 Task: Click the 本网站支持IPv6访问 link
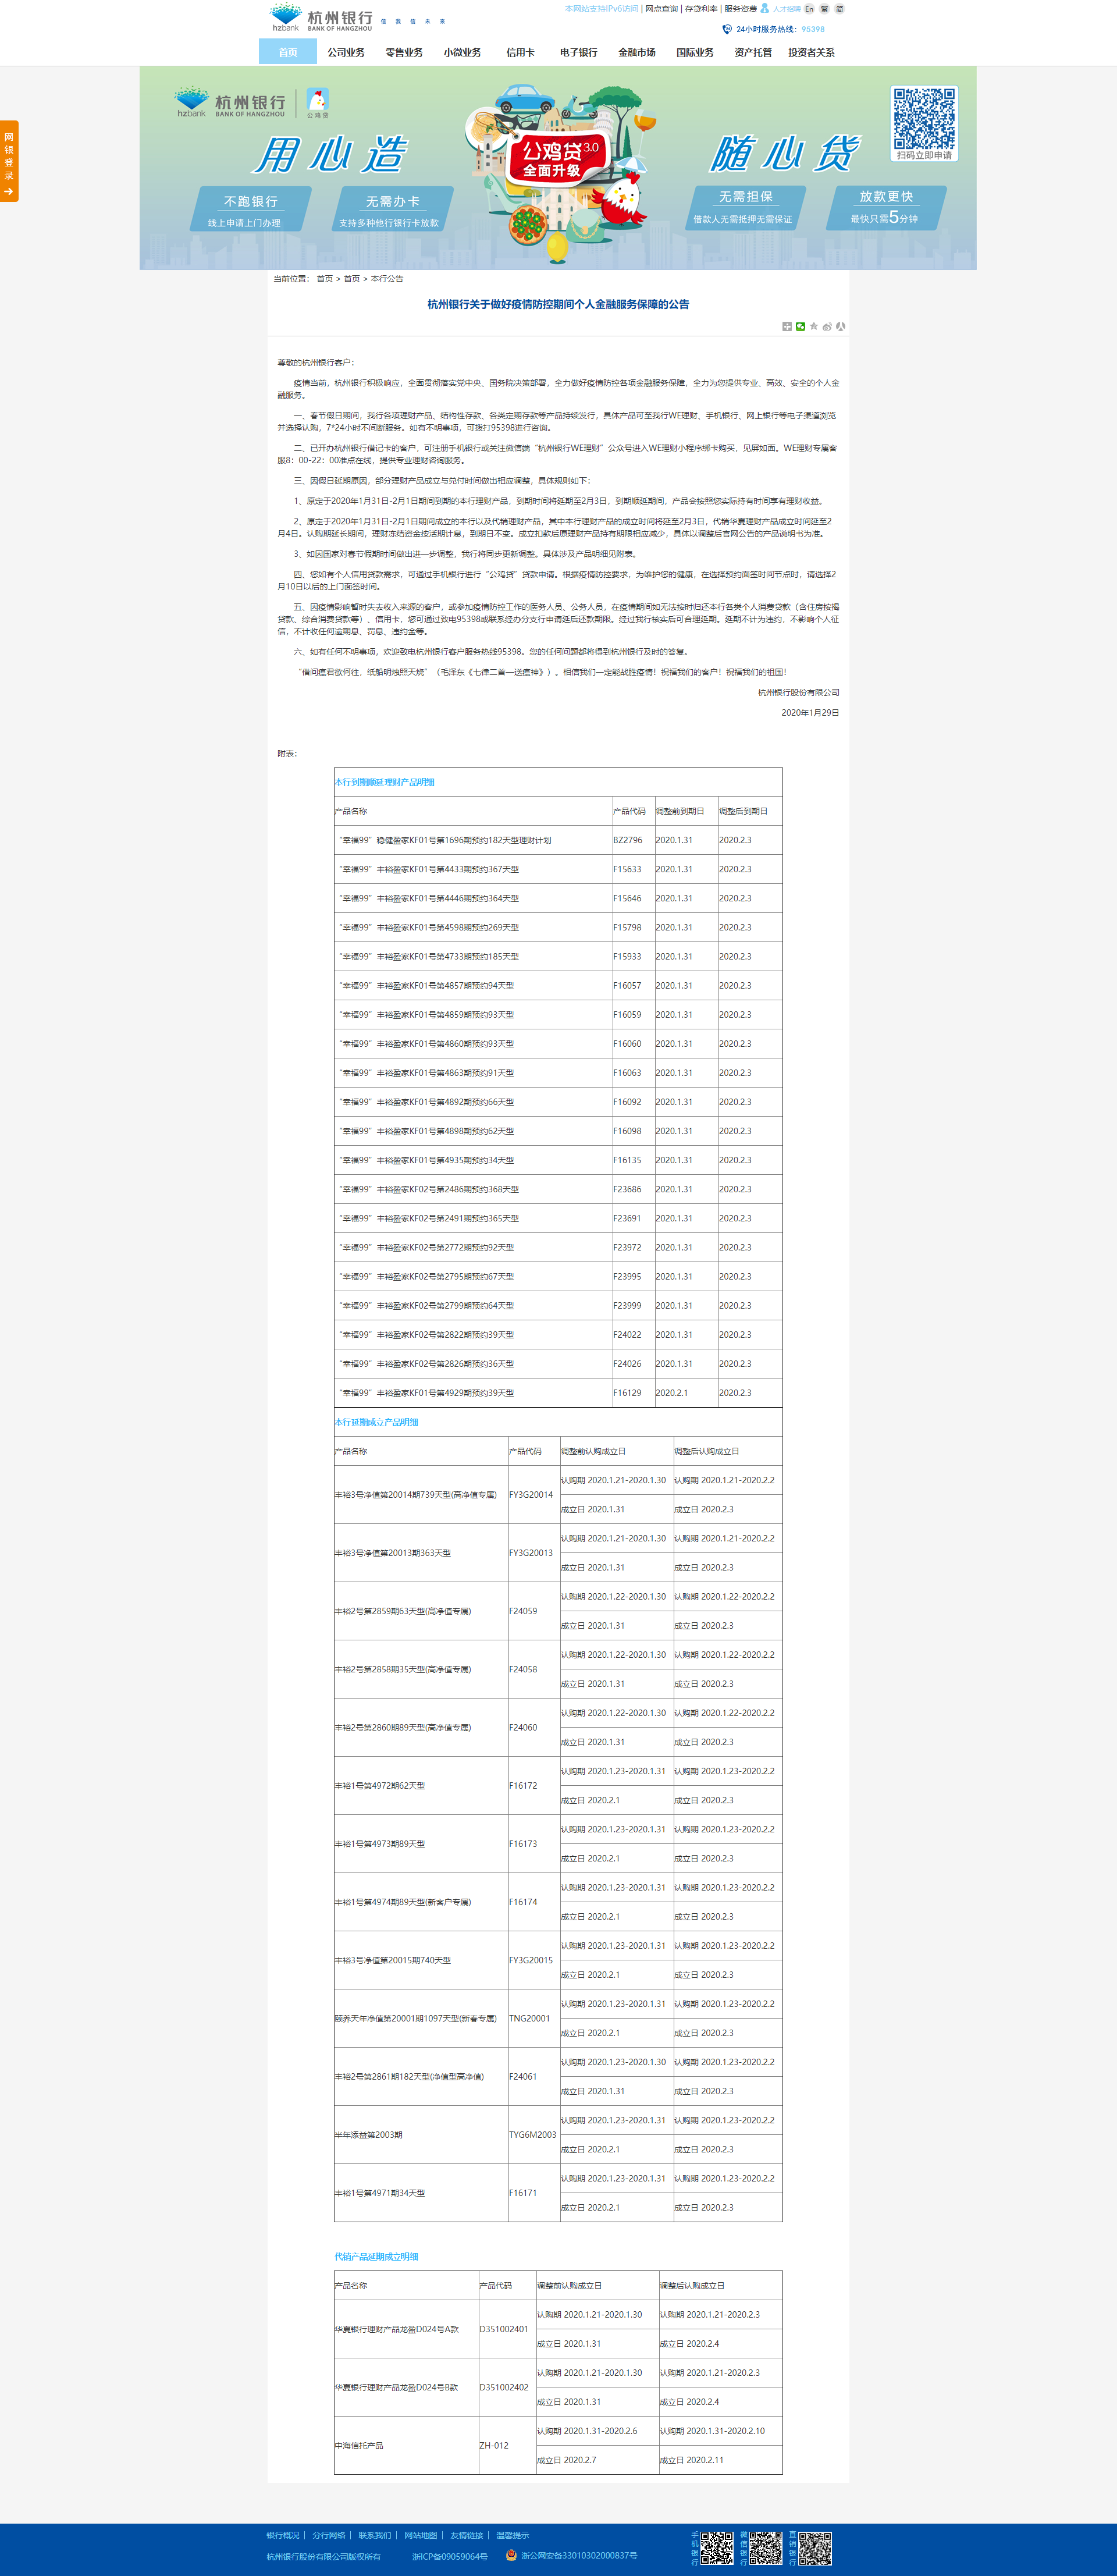[x=601, y=9]
